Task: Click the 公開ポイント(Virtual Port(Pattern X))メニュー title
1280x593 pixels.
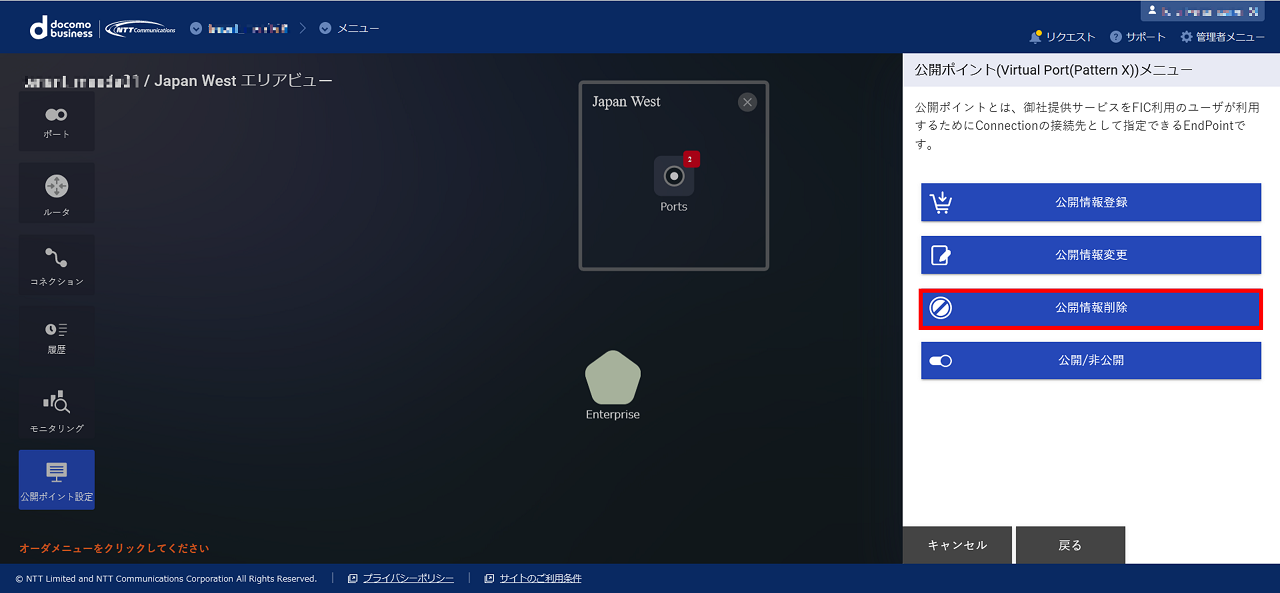Action: [x=1053, y=70]
